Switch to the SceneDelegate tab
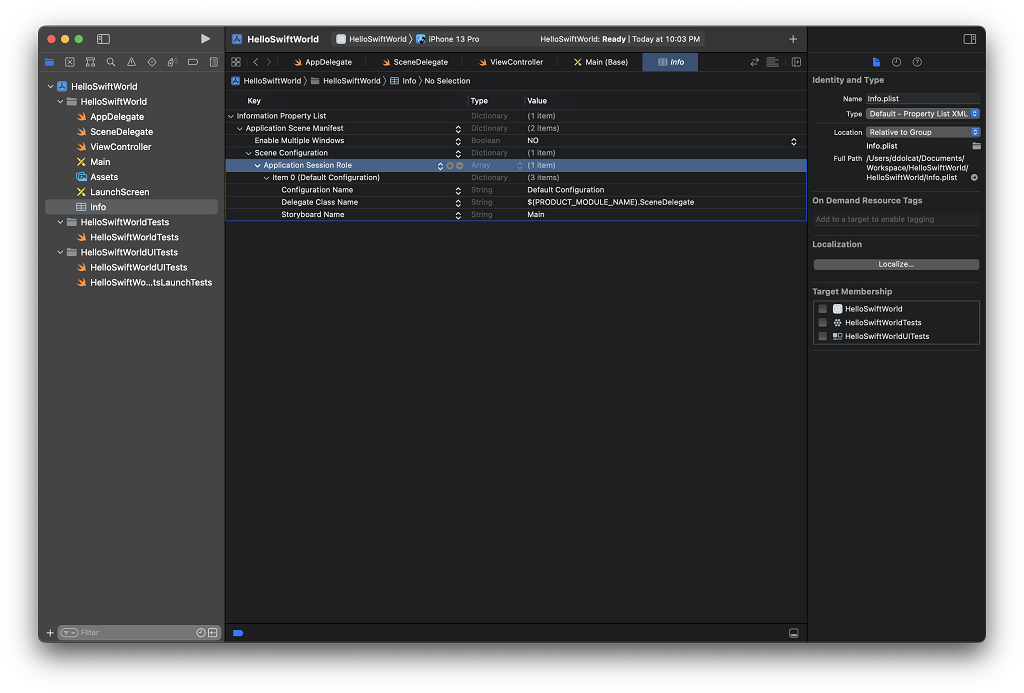1024x693 pixels. coord(420,62)
